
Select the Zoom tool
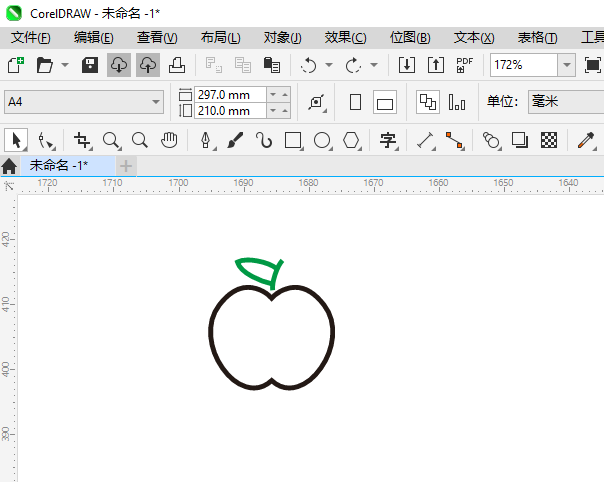112,140
